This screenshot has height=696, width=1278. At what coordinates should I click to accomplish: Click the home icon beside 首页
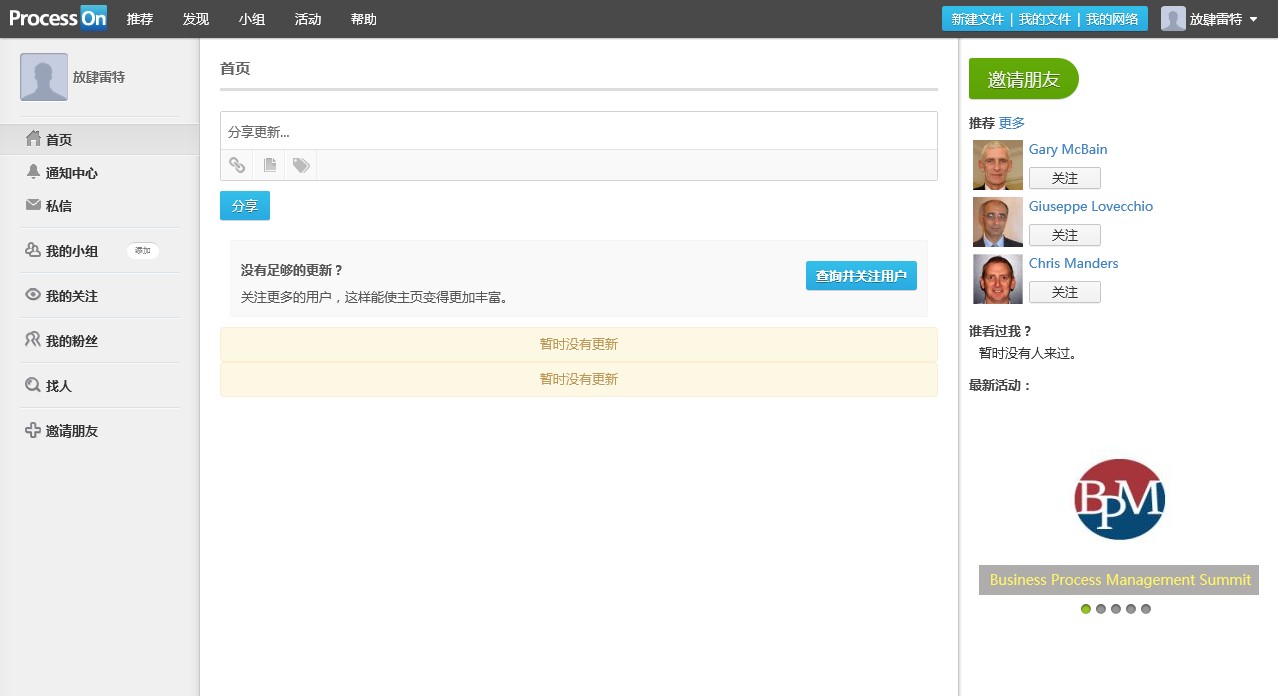click(33, 139)
